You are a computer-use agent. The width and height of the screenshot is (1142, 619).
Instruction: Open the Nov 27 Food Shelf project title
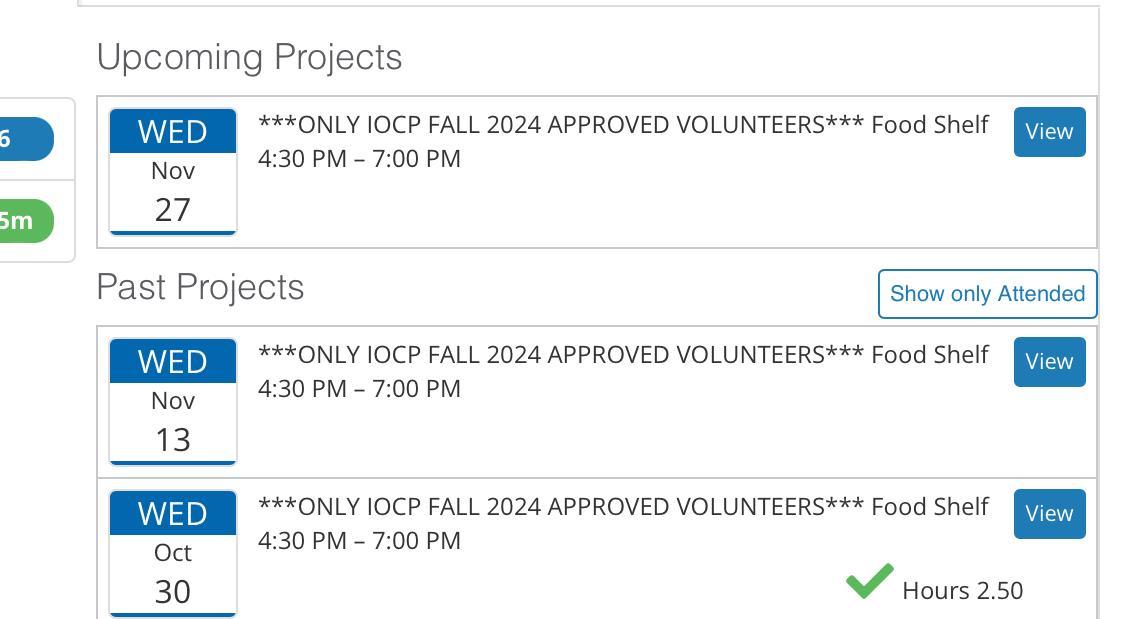(623, 125)
